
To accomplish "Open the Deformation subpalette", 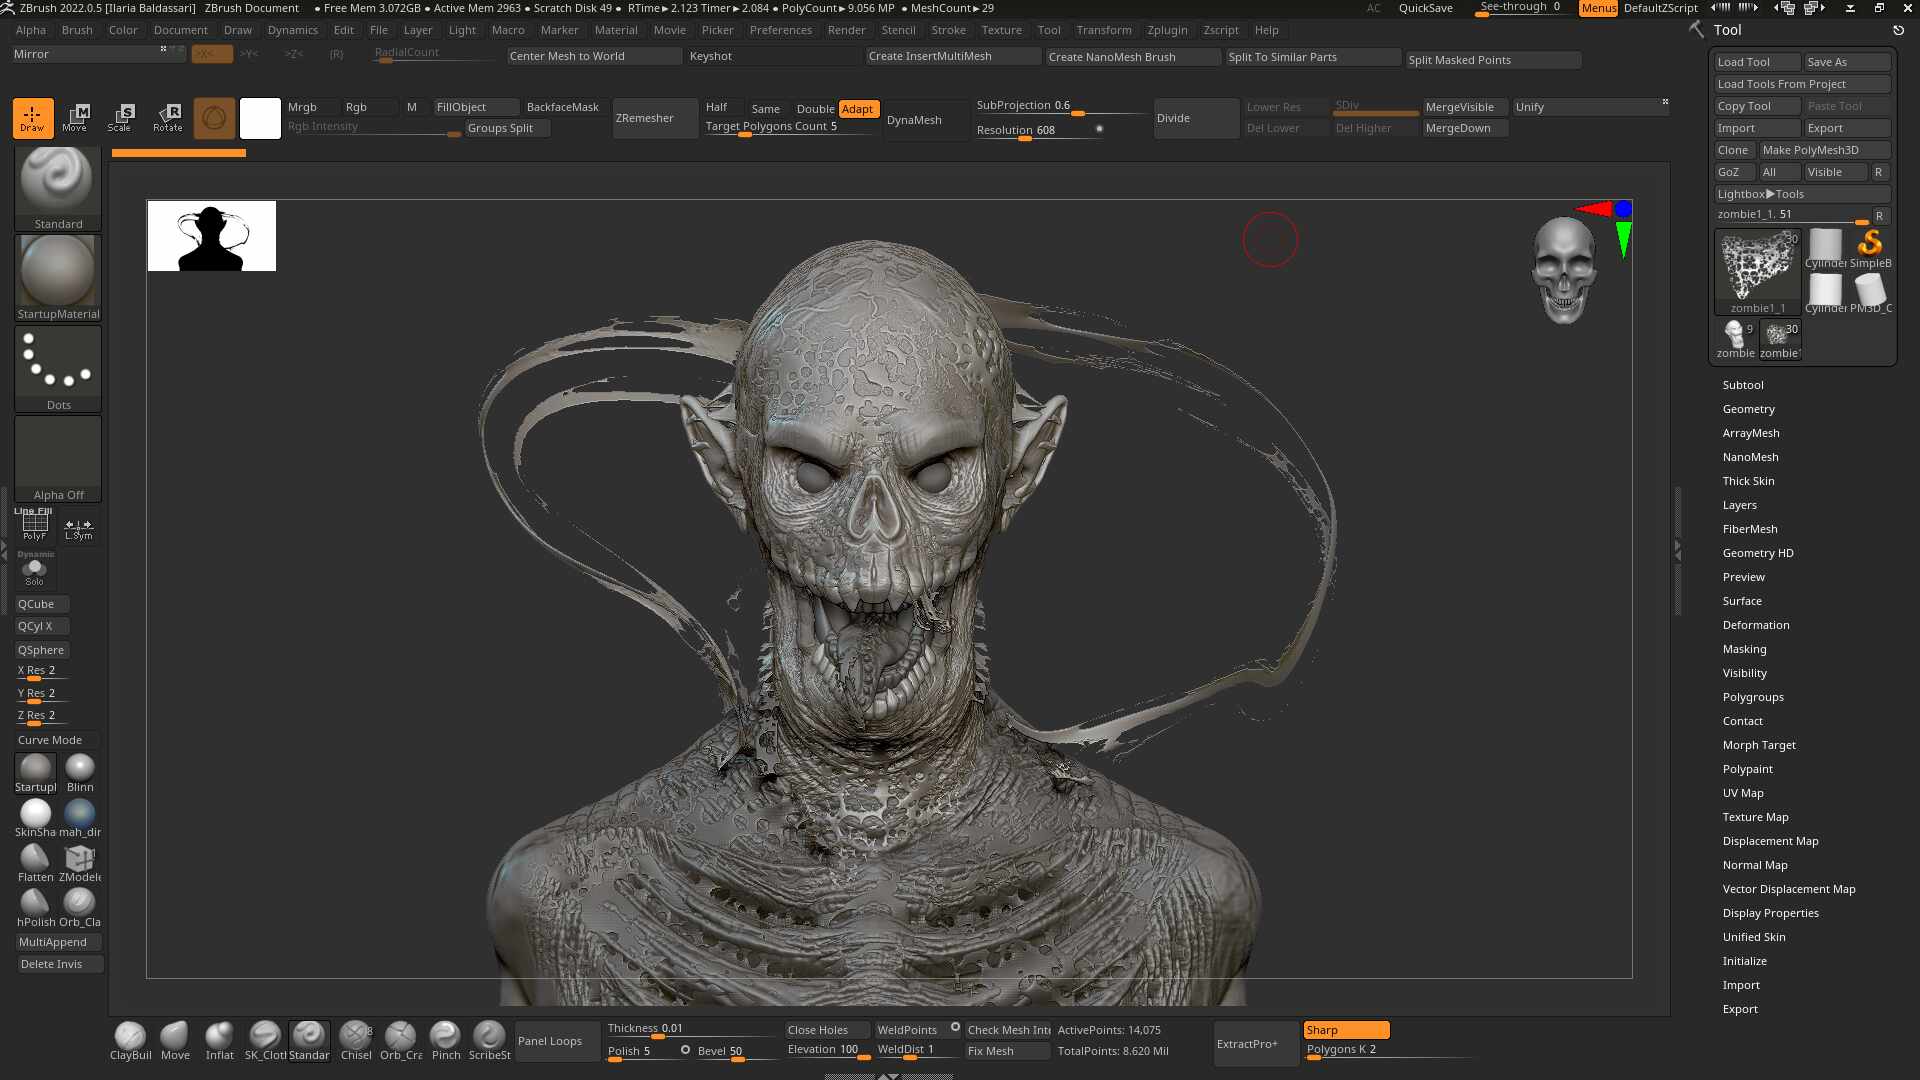I will point(1756,625).
